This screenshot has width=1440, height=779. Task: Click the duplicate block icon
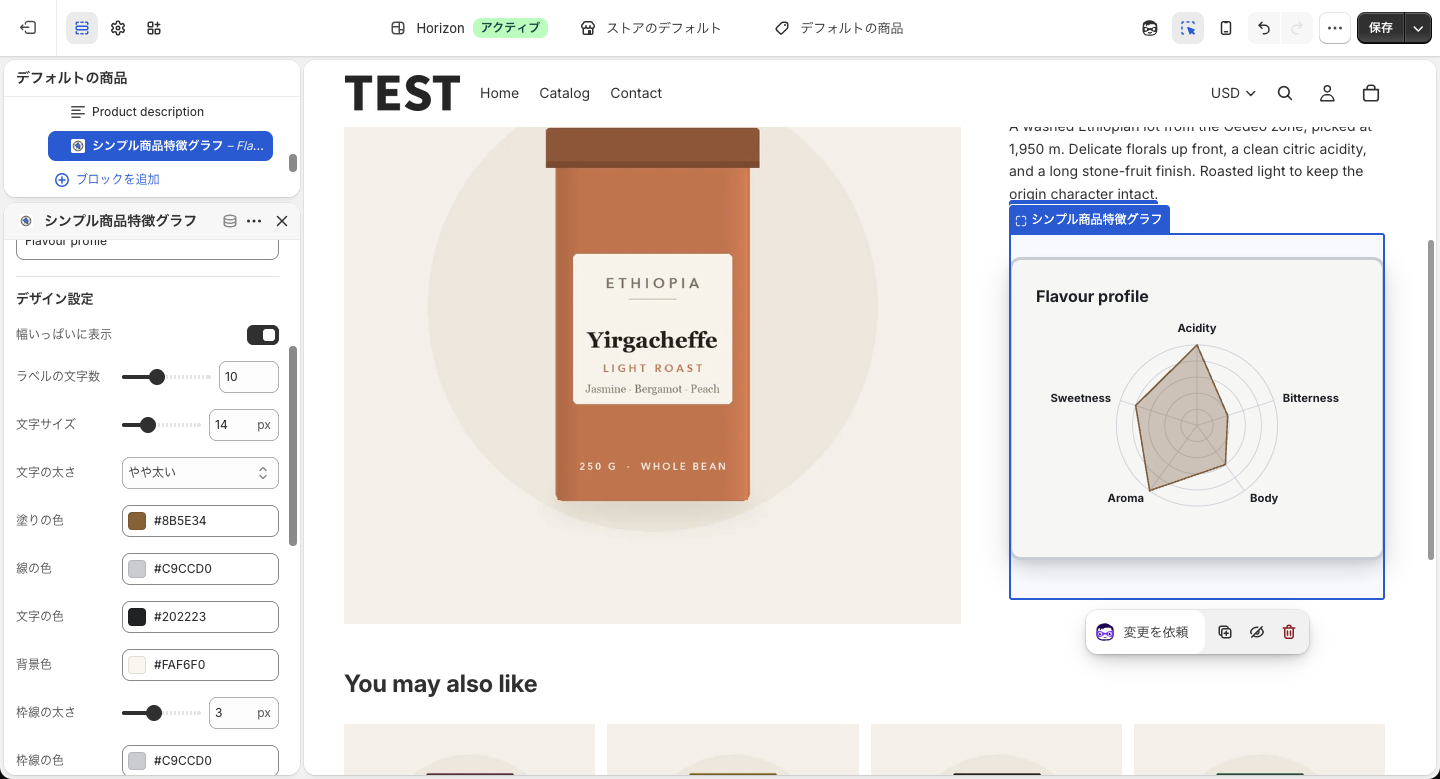1225,632
